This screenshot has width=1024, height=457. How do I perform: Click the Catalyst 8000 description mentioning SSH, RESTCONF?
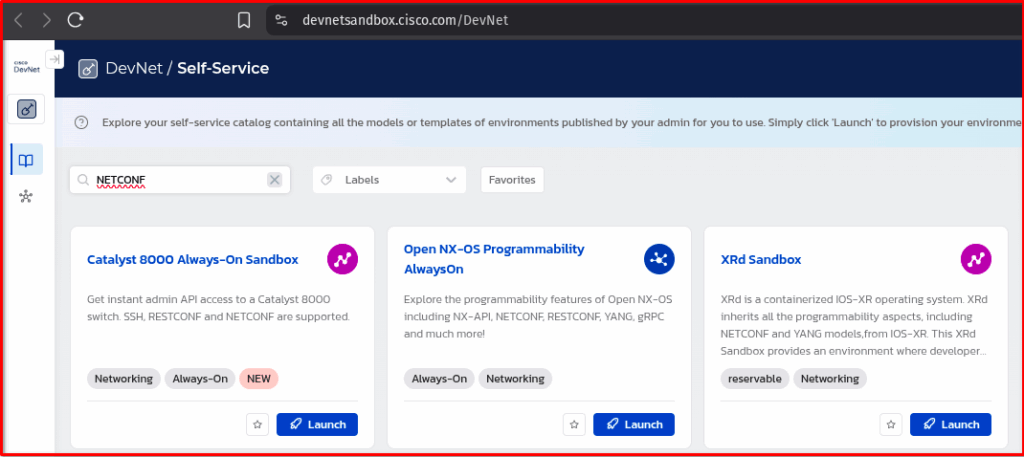219,309
